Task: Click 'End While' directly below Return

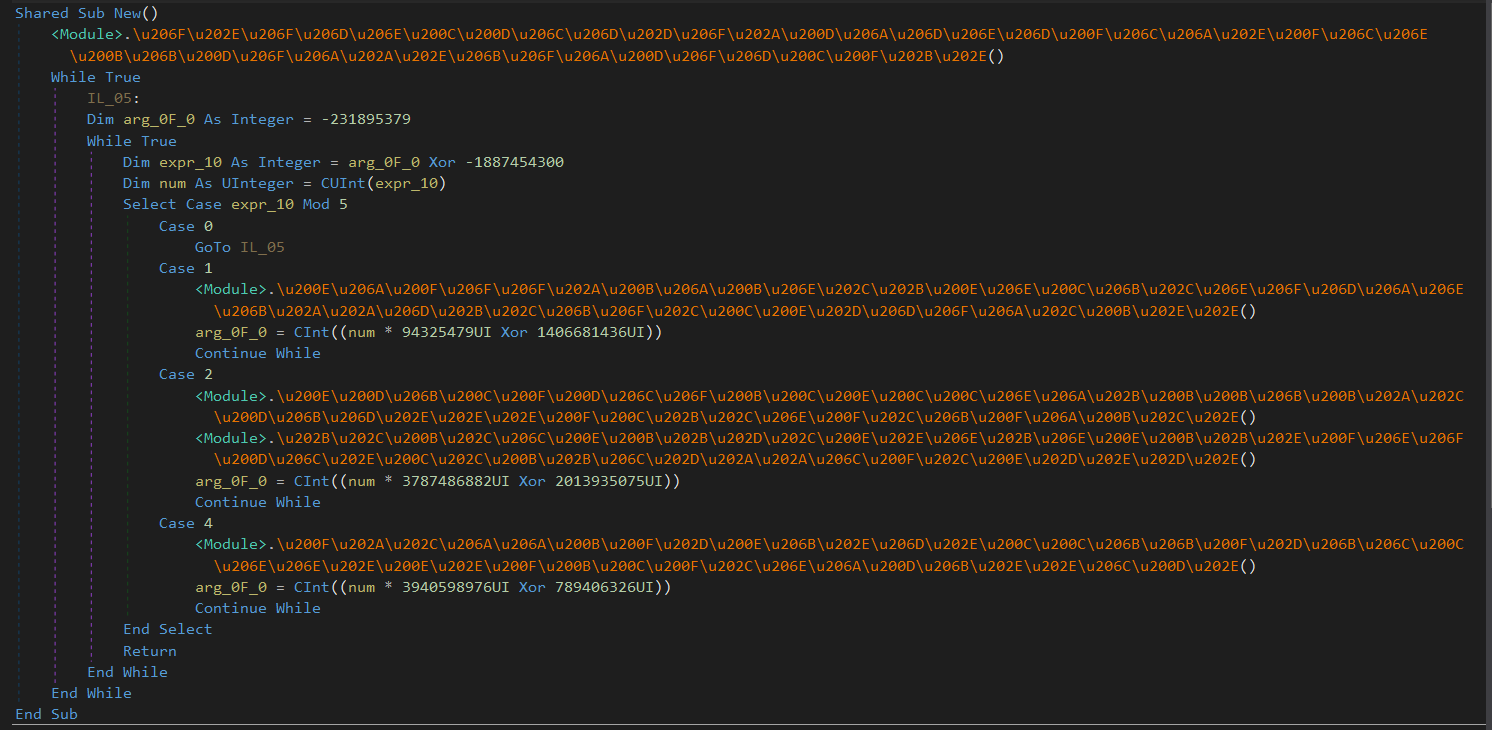Action: tap(127, 672)
